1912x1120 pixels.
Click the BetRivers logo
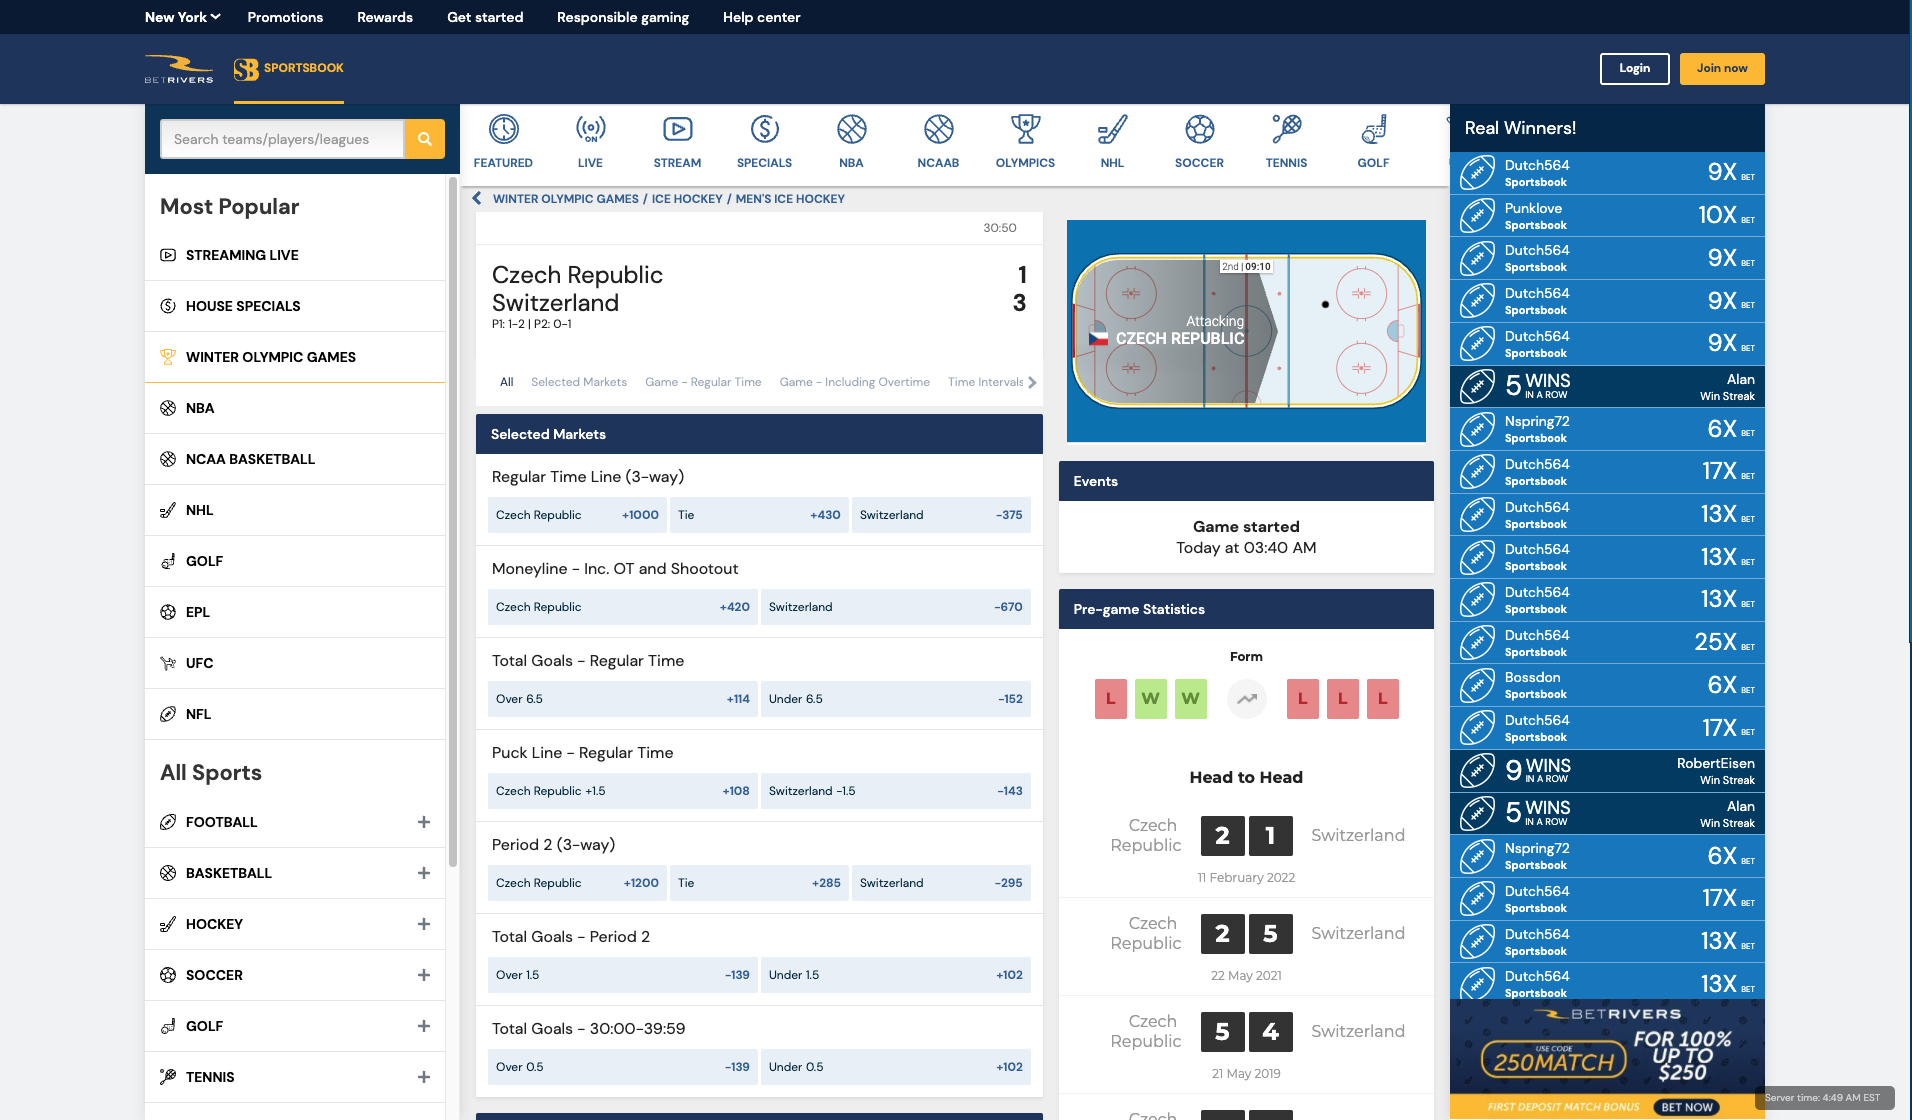click(x=179, y=68)
